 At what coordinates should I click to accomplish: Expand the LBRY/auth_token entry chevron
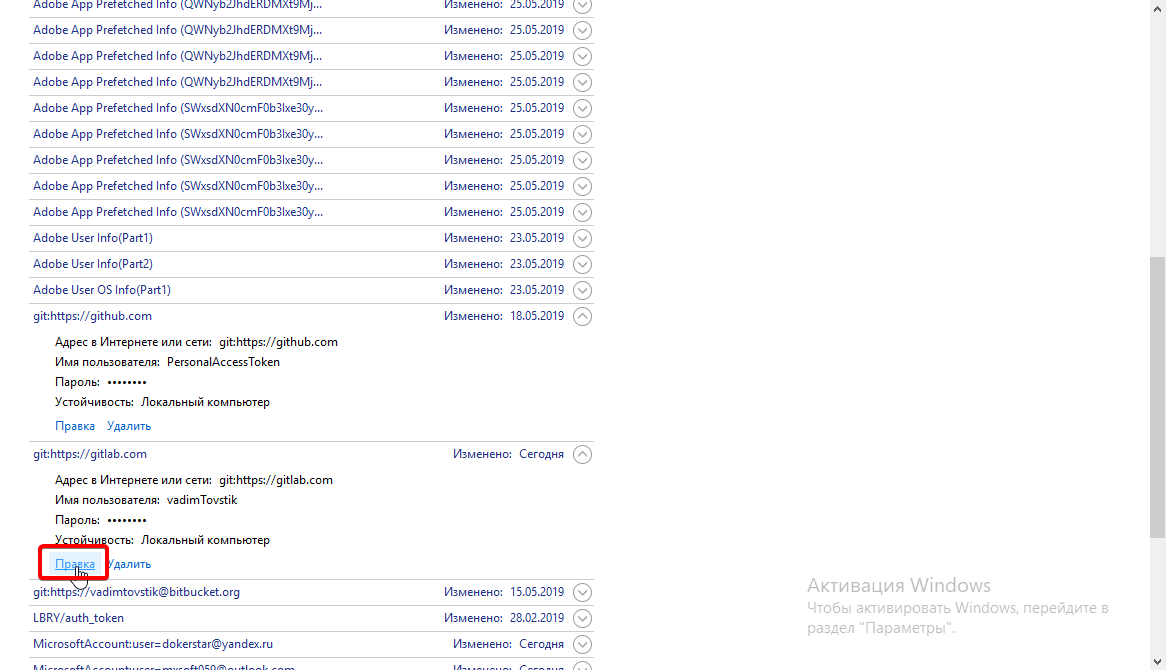pyautogui.click(x=582, y=618)
